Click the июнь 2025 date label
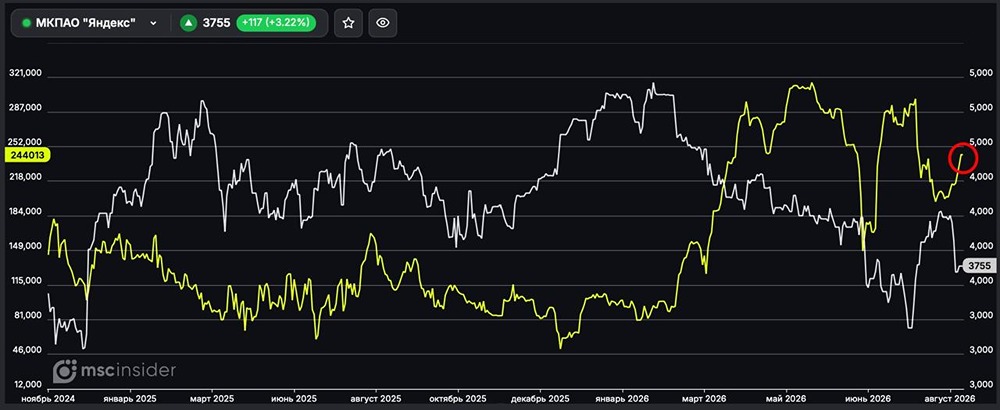This screenshot has width=1000, height=410. point(293,398)
